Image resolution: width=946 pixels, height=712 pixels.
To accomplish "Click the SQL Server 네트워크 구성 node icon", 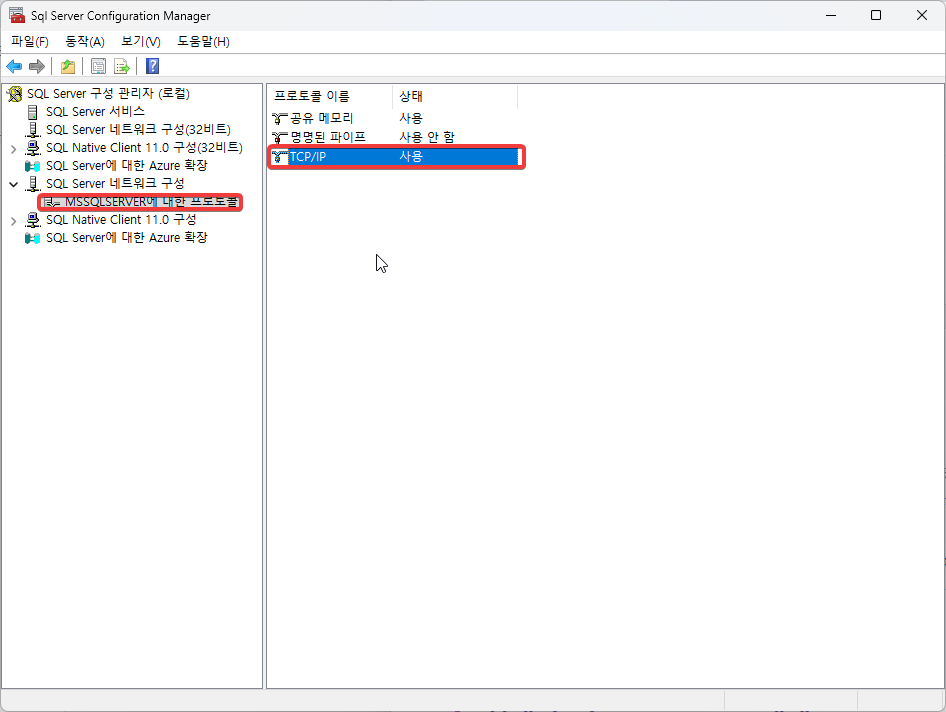I will pos(33,183).
